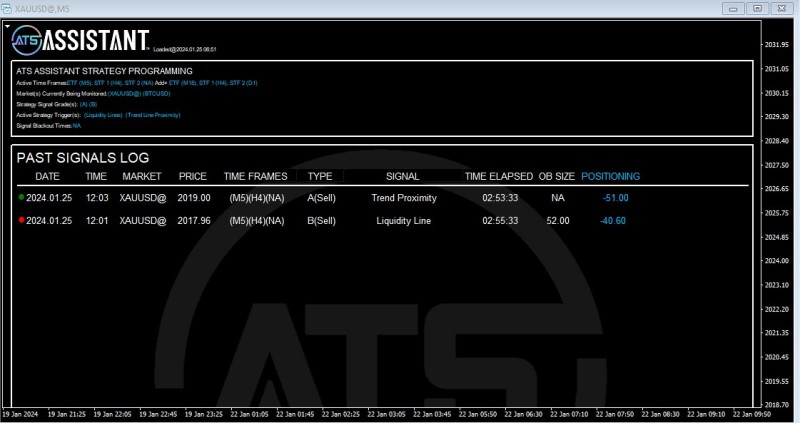Click the DATE column header

point(47,177)
